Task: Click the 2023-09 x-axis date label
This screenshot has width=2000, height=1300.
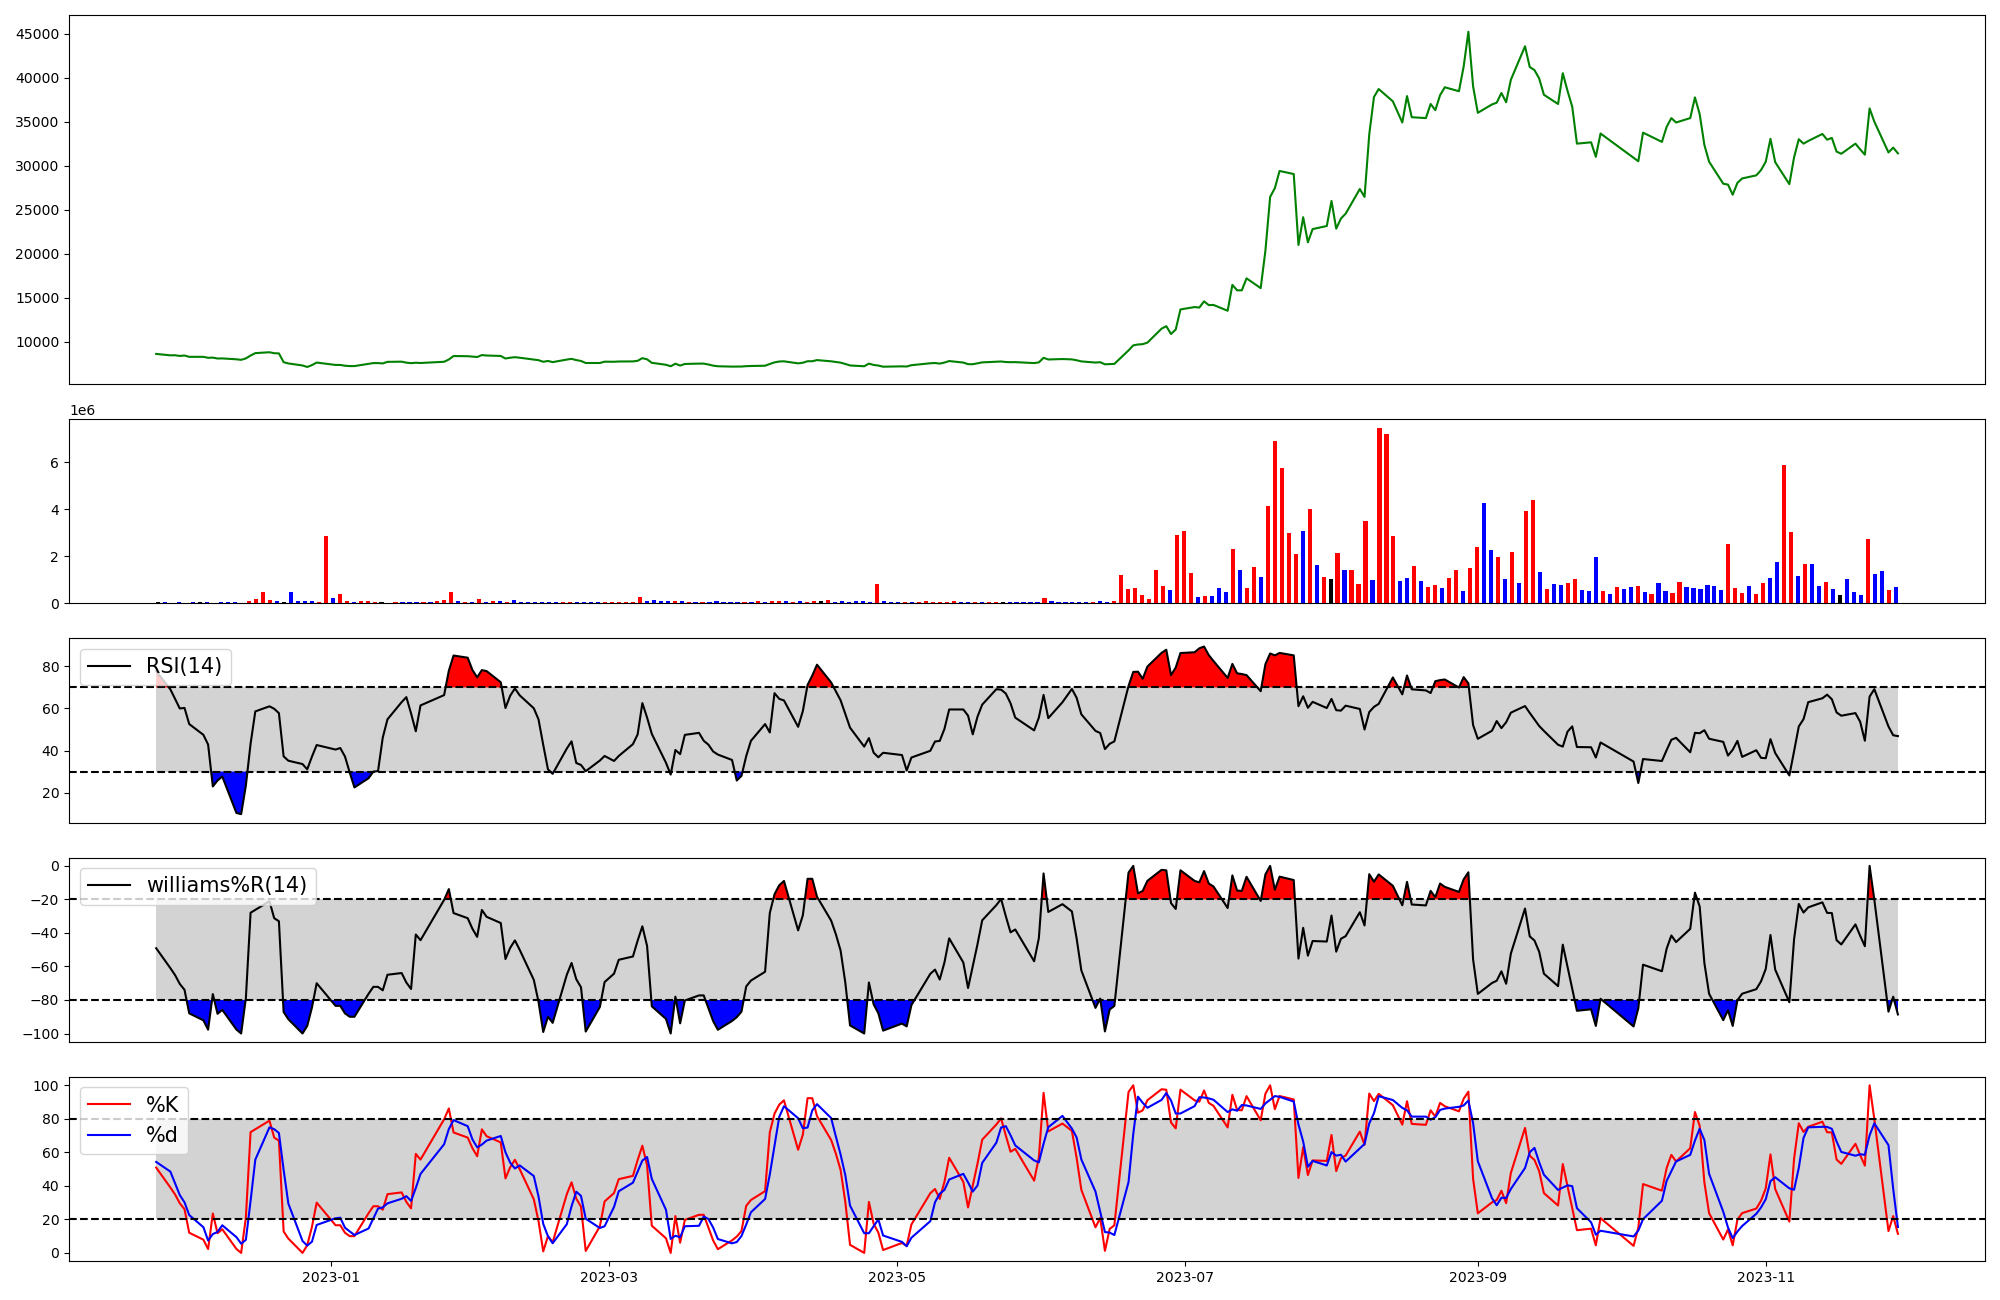Action: (1478, 1277)
